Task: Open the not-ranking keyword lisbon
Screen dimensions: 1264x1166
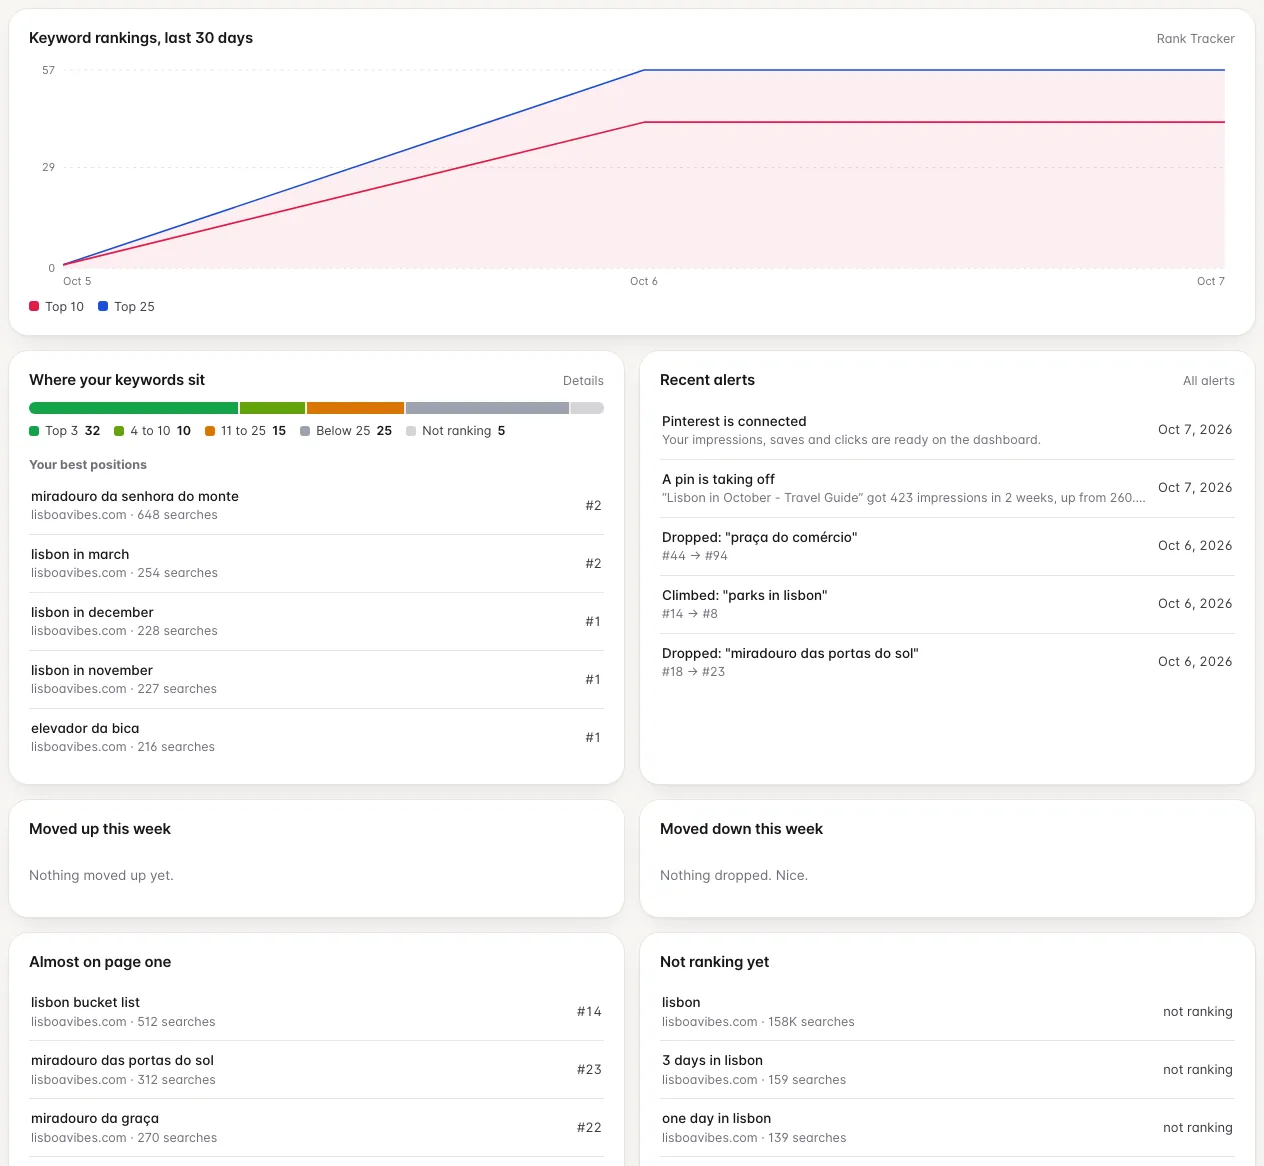Action: tap(947, 1011)
